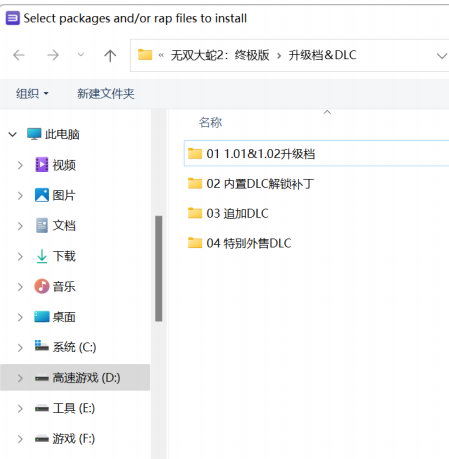Click folder icon of 03 追加DLC

(x=195, y=213)
